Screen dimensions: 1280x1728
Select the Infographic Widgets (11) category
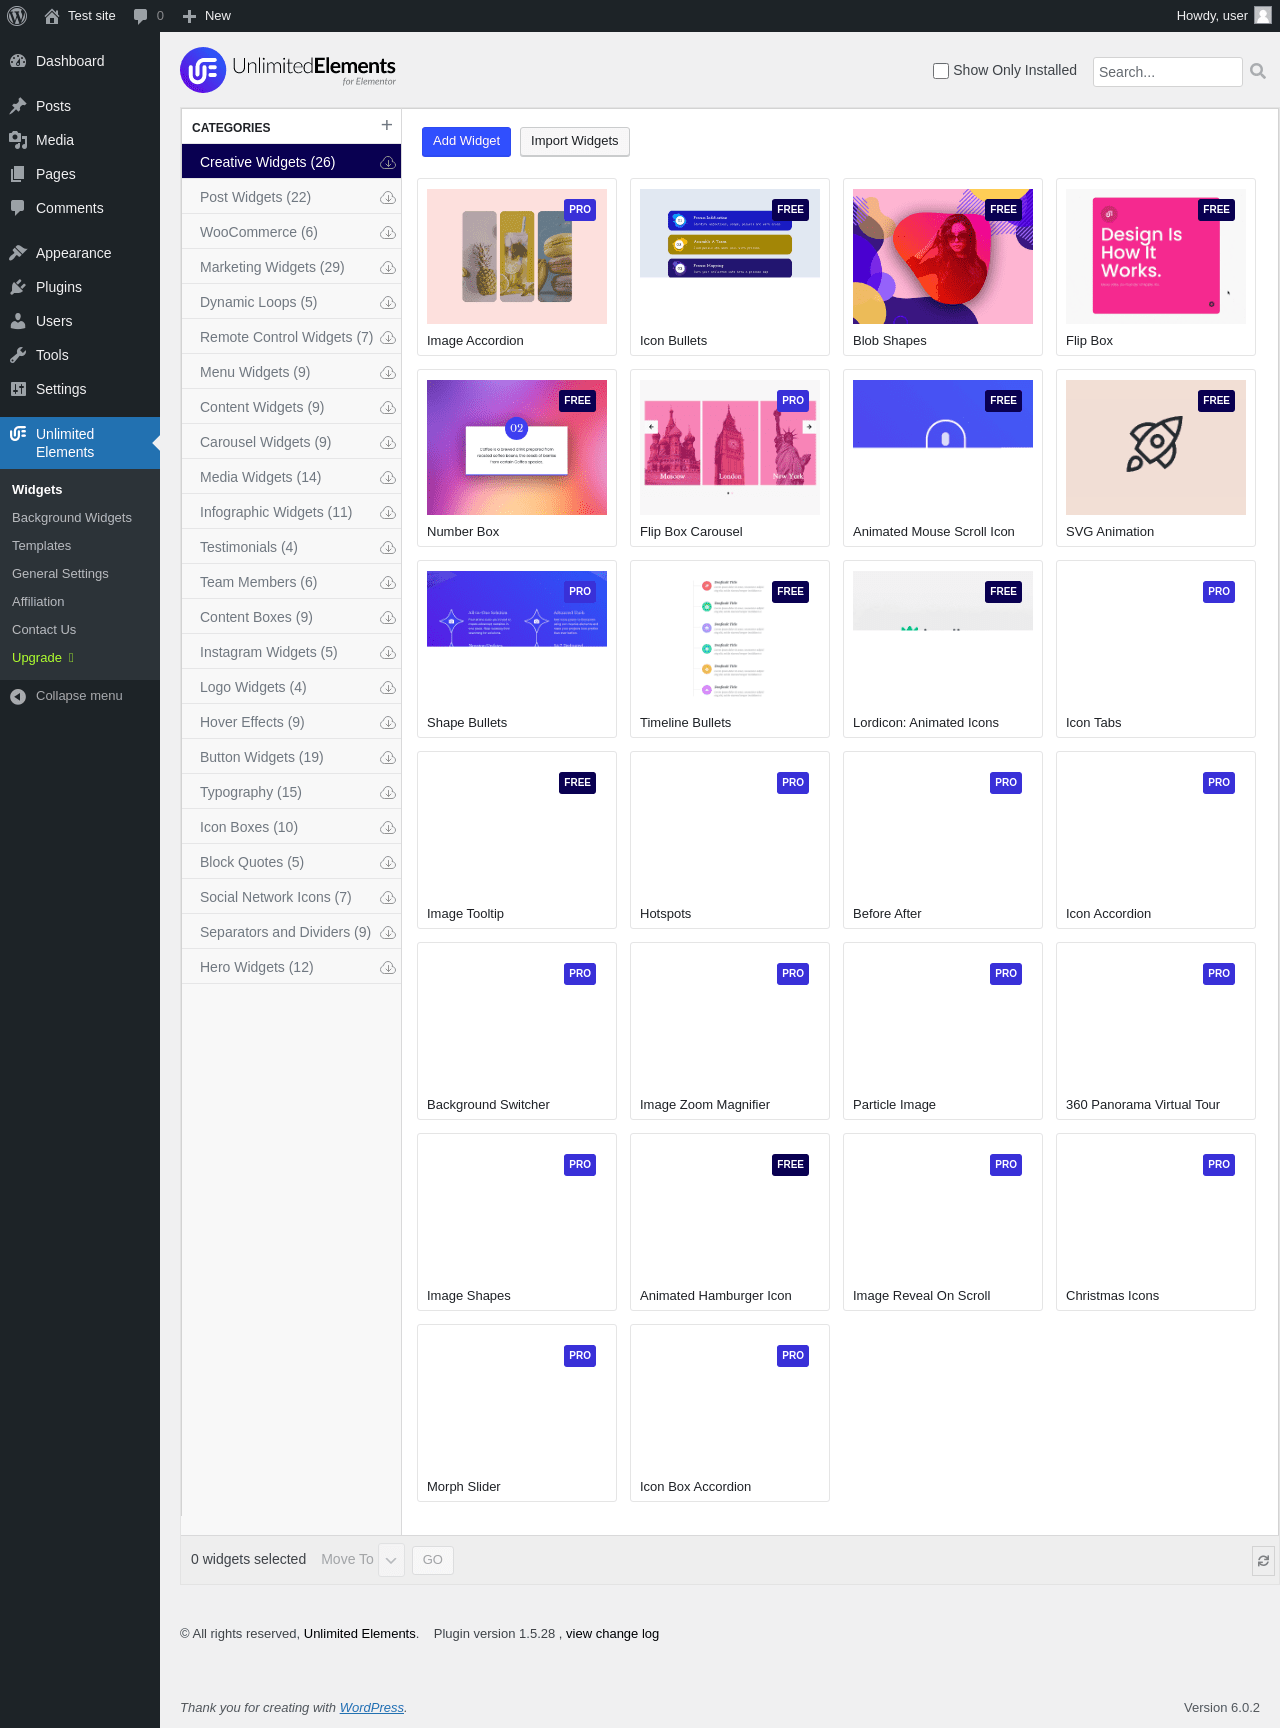tap(291, 513)
